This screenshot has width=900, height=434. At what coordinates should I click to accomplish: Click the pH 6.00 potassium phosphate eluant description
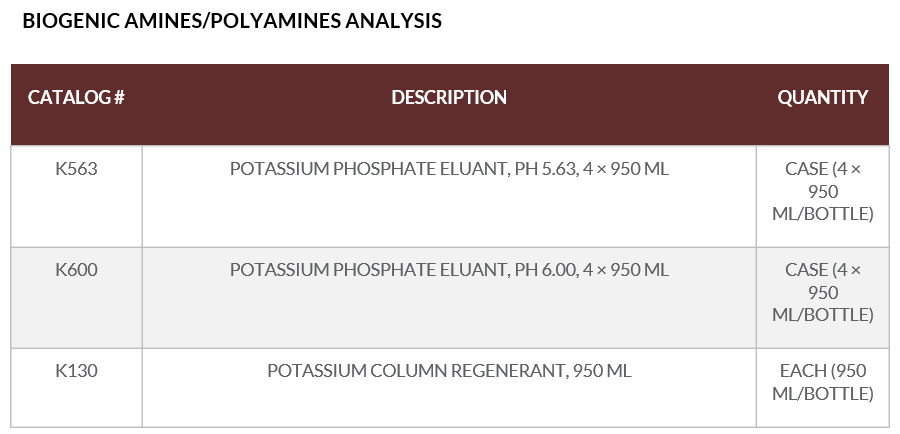tap(449, 270)
